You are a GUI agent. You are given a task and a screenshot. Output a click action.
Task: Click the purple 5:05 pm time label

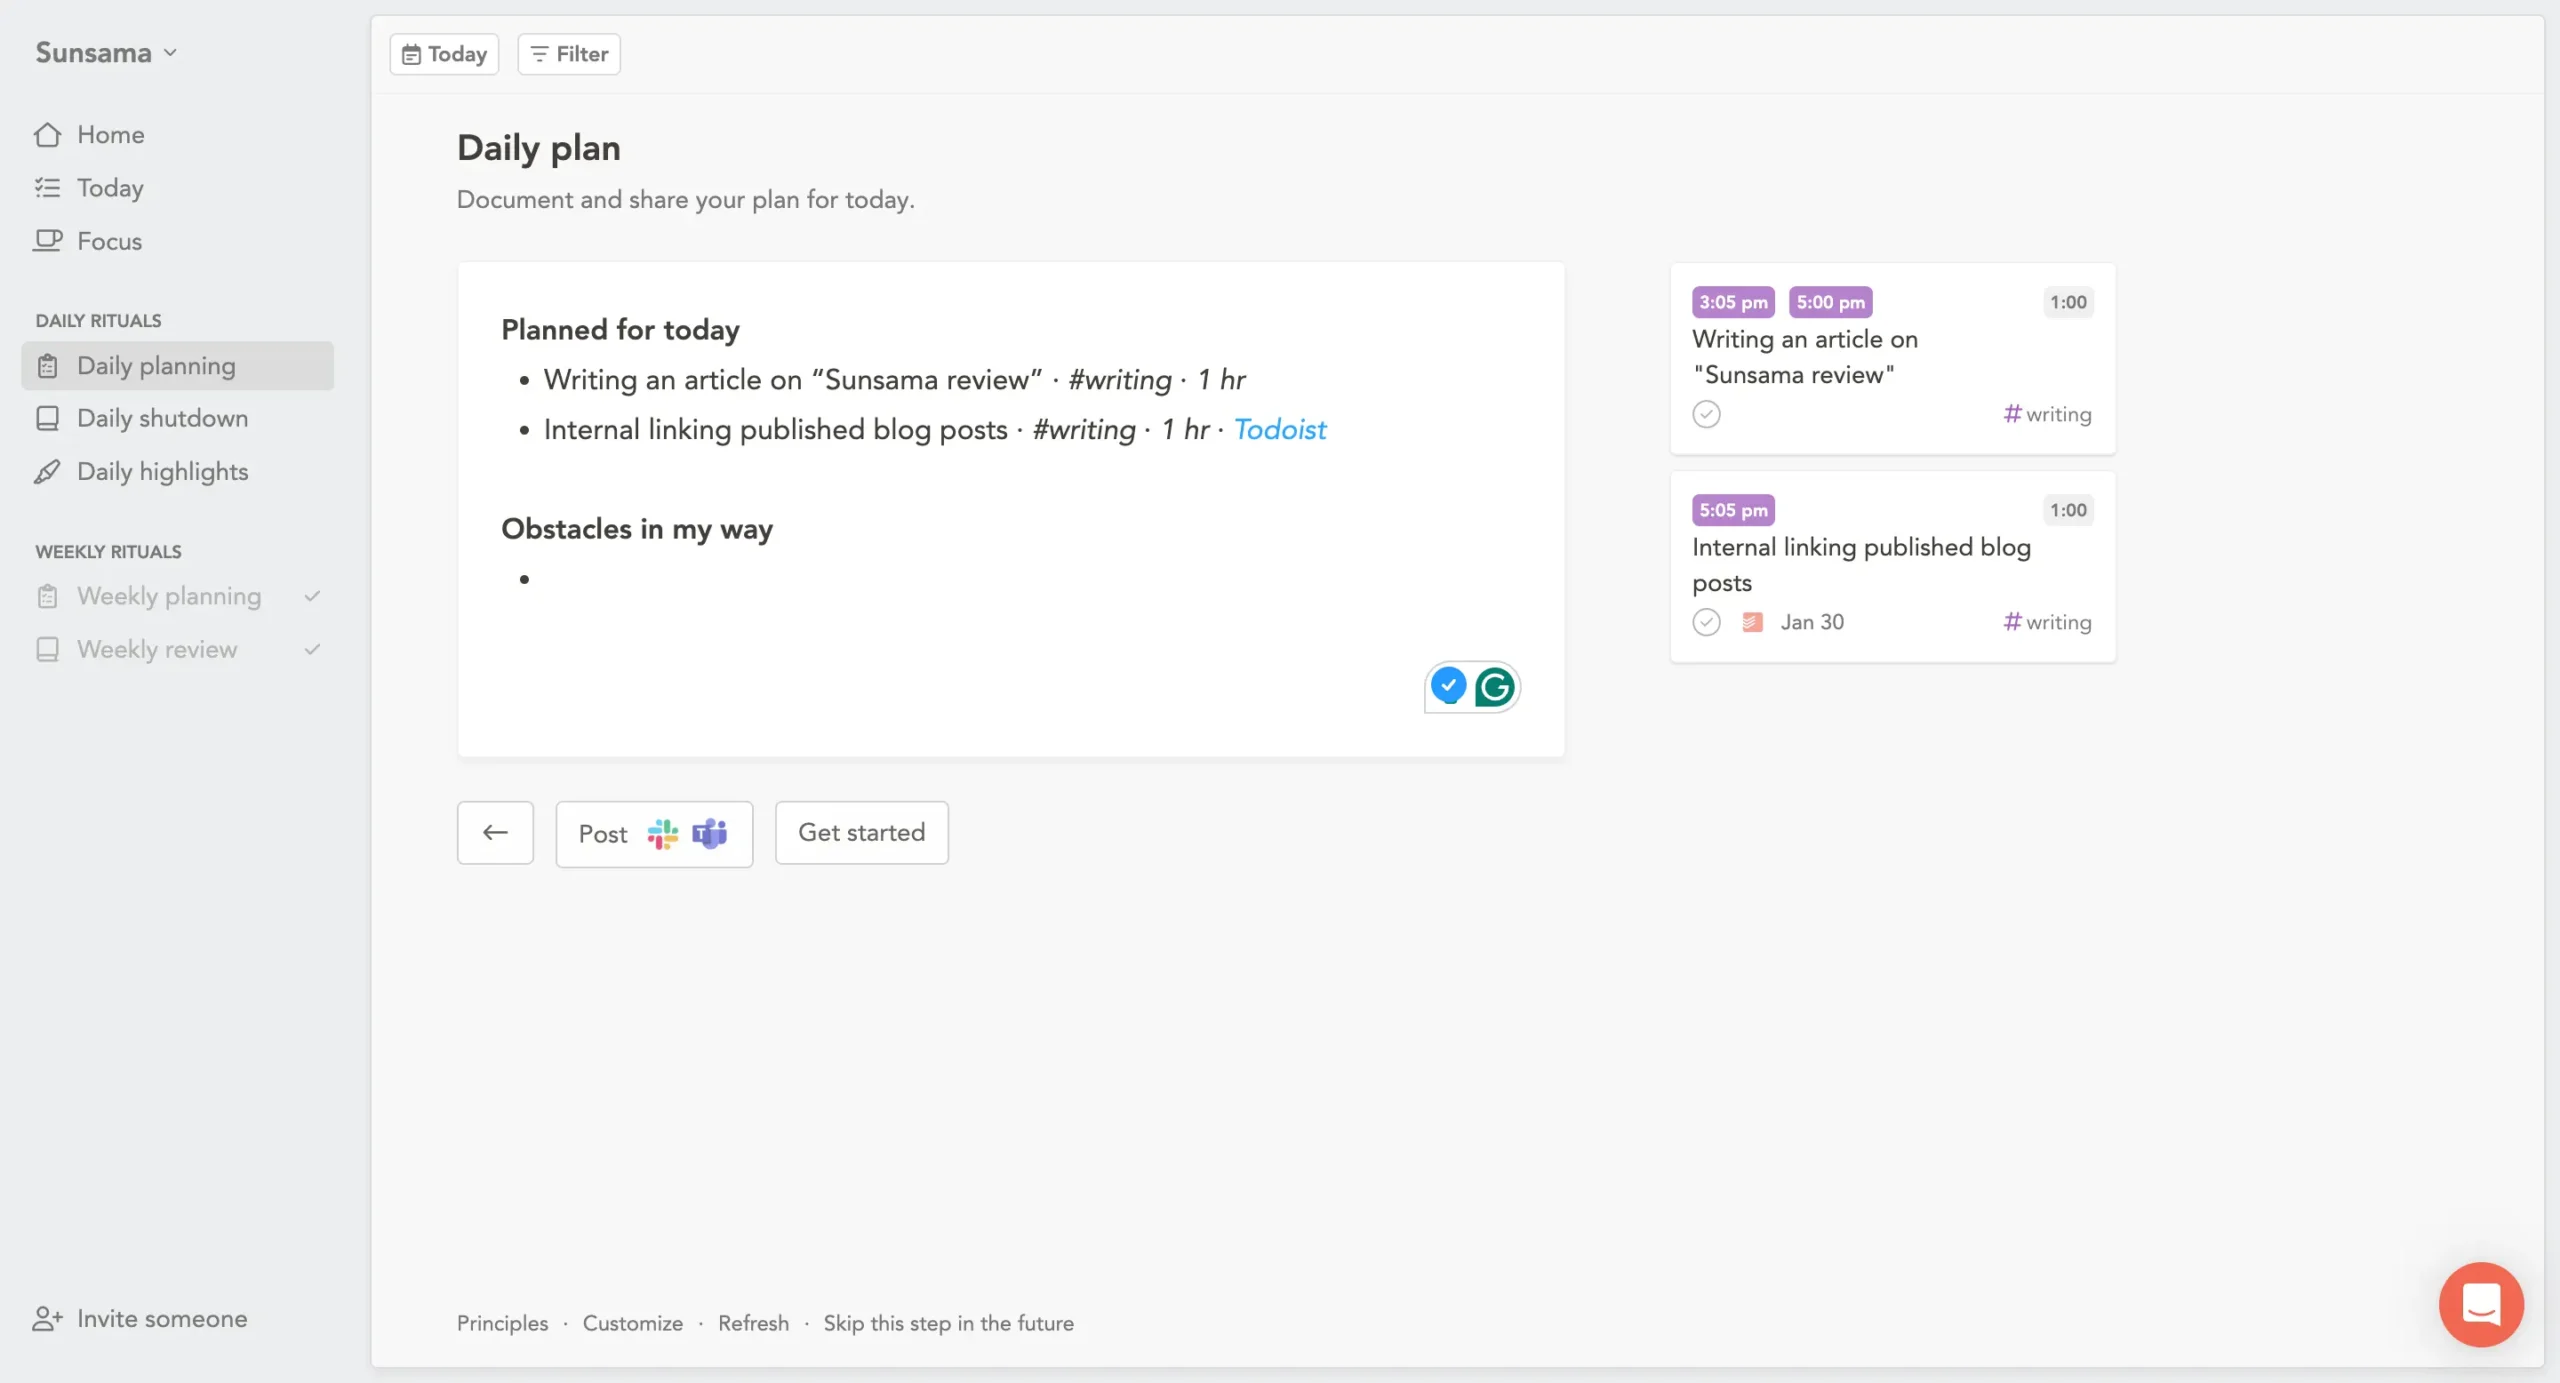[x=1732, y=510]
